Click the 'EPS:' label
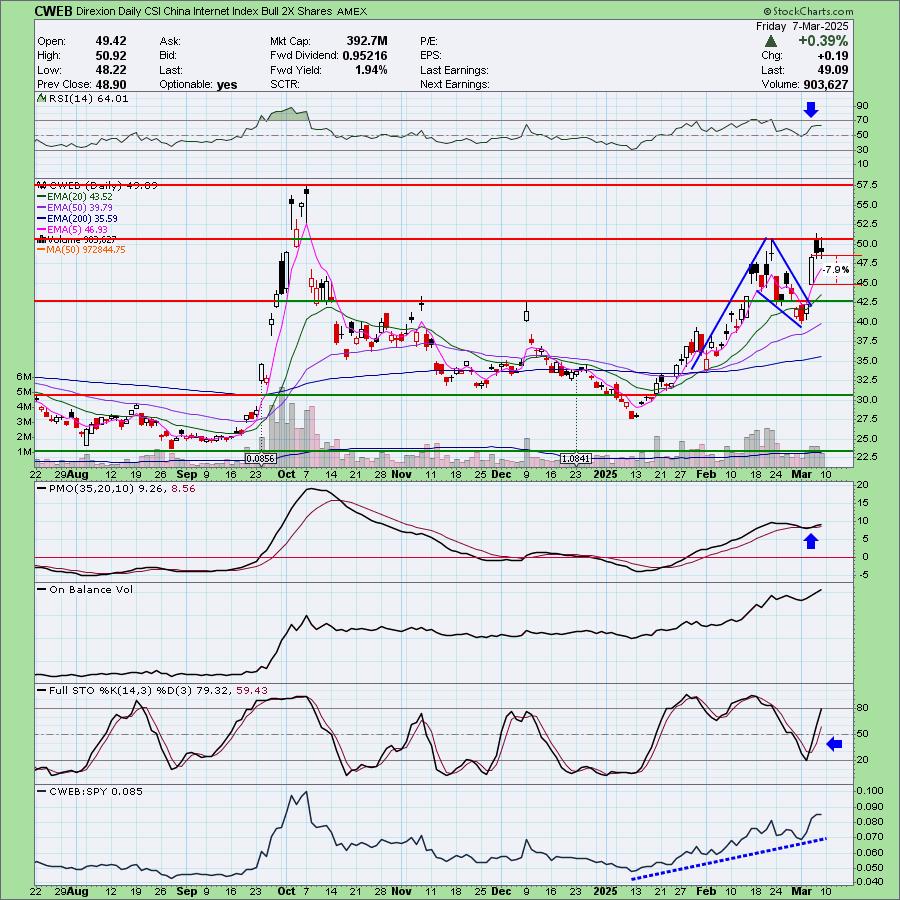This screenshot has height=900, width=900. point(430,56)
